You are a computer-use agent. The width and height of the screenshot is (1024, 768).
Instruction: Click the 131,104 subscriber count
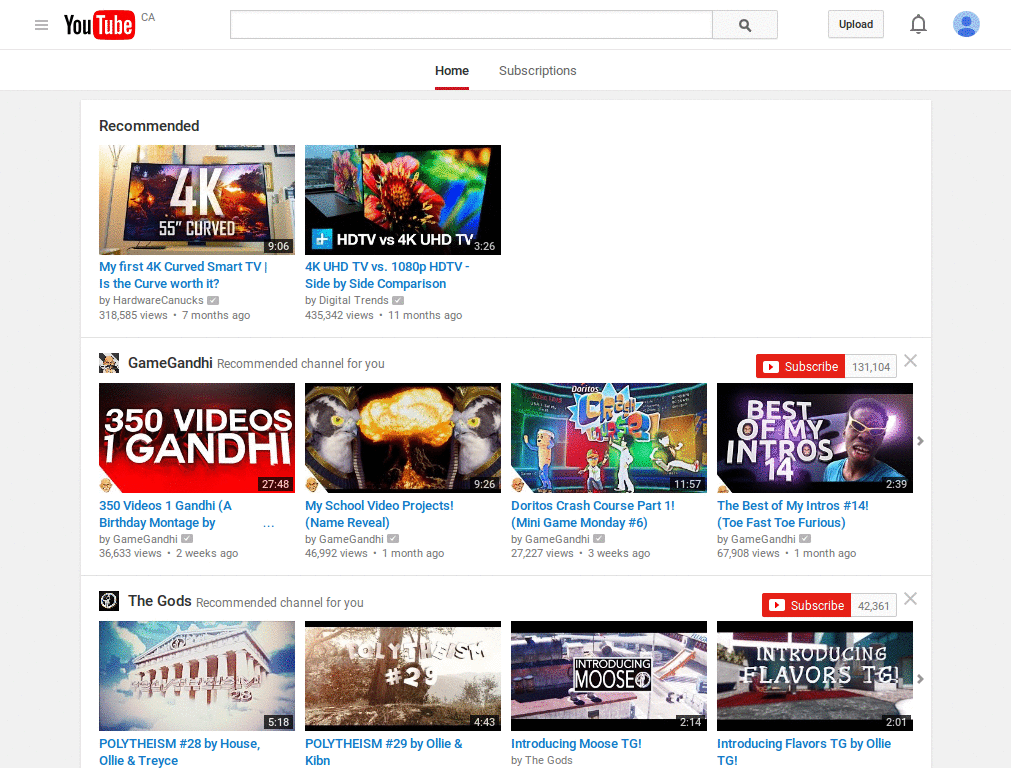pos(871,367)
